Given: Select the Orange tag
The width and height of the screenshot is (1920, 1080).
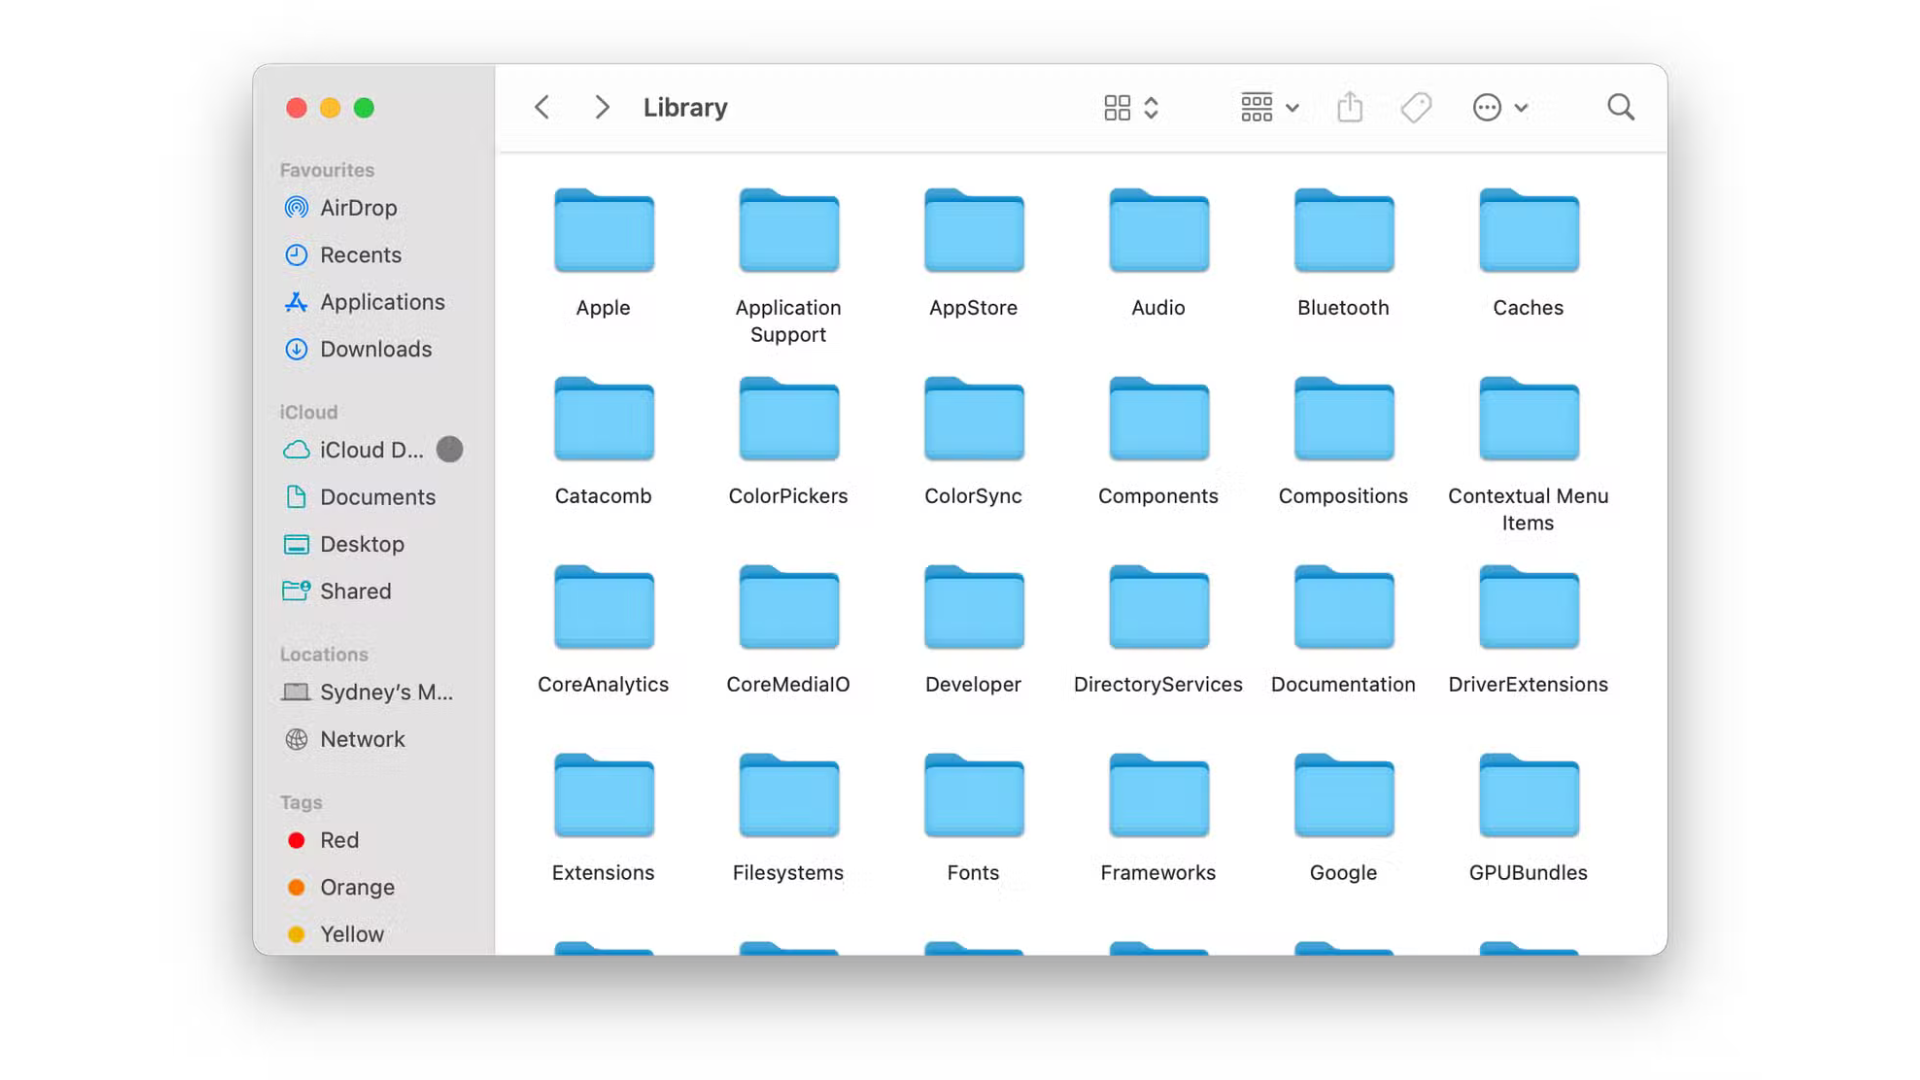Looking at the screenshot, I should click(x=356, y=887).
